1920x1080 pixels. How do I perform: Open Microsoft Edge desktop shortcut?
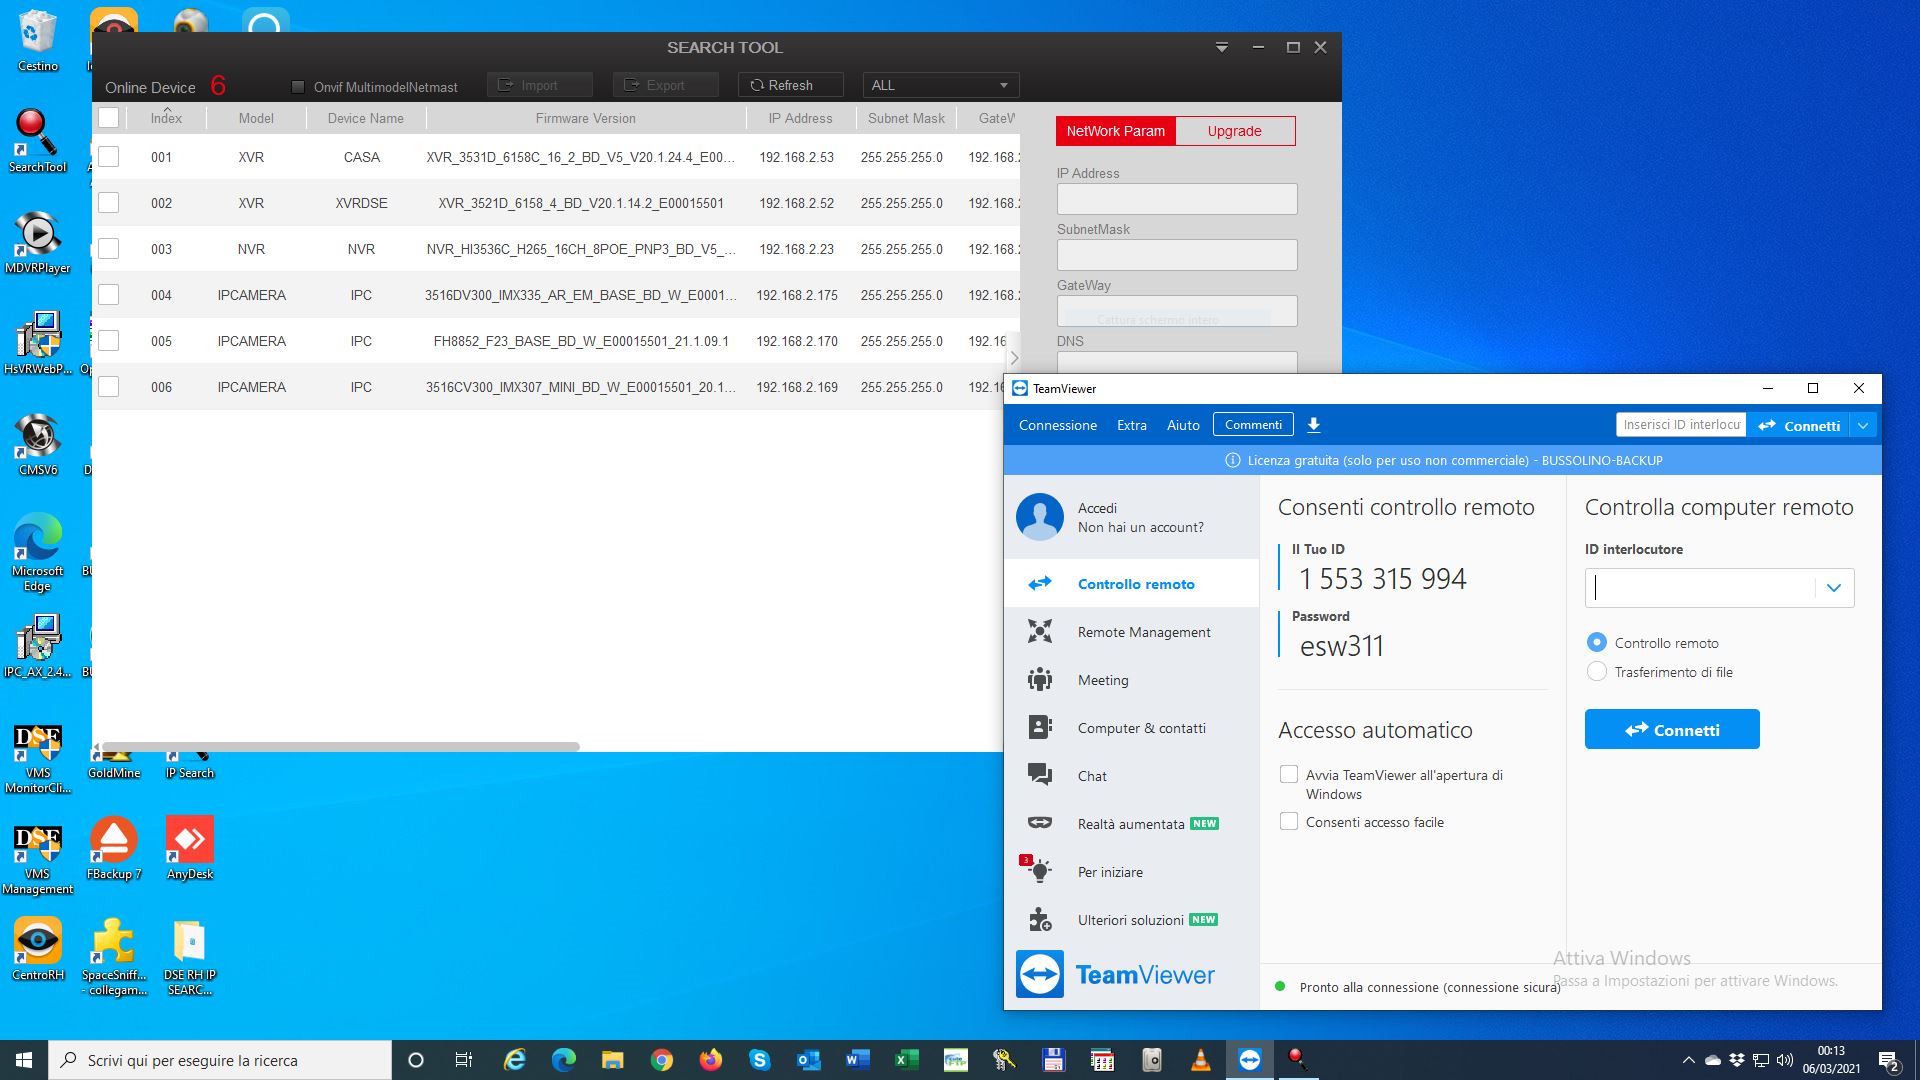pos(37,552)
